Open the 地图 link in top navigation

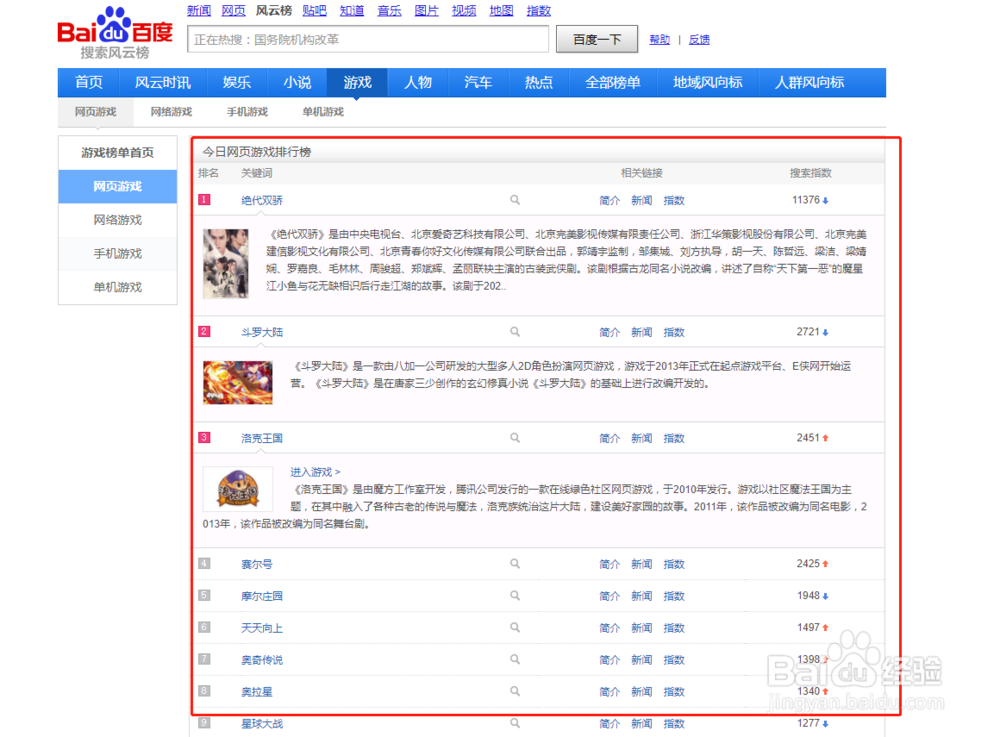pyautogui.click(x=500, y=10)
